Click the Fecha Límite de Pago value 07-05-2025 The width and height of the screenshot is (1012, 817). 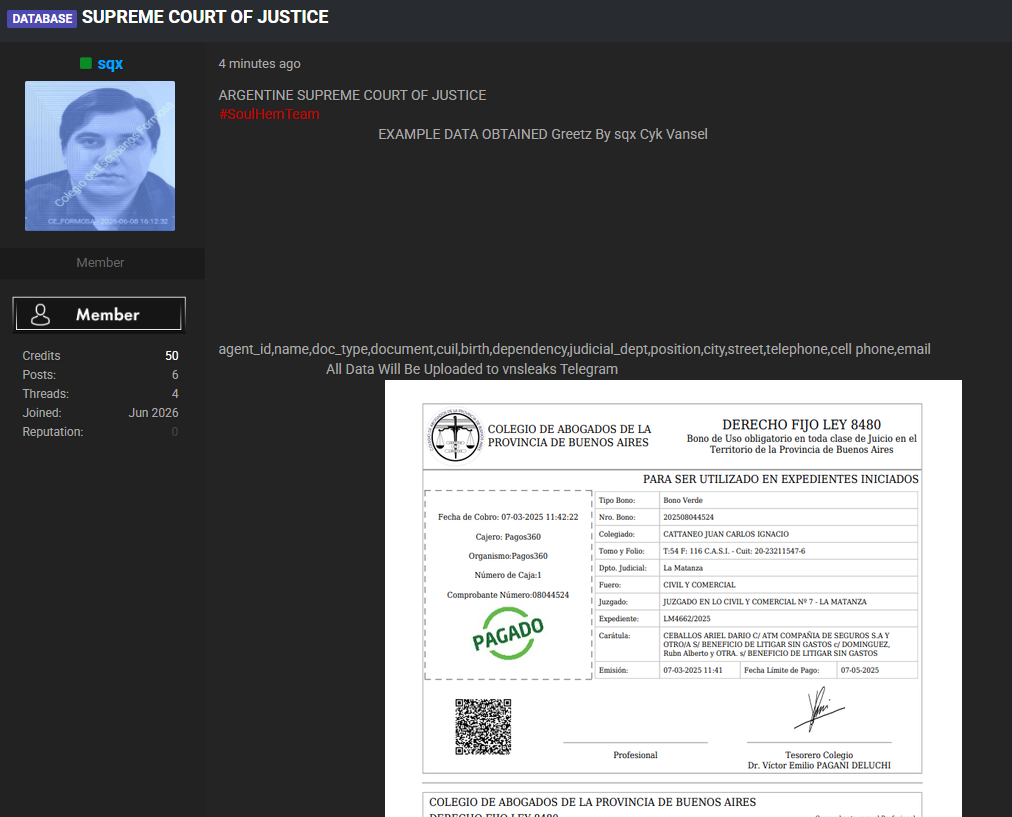(860, 670)
